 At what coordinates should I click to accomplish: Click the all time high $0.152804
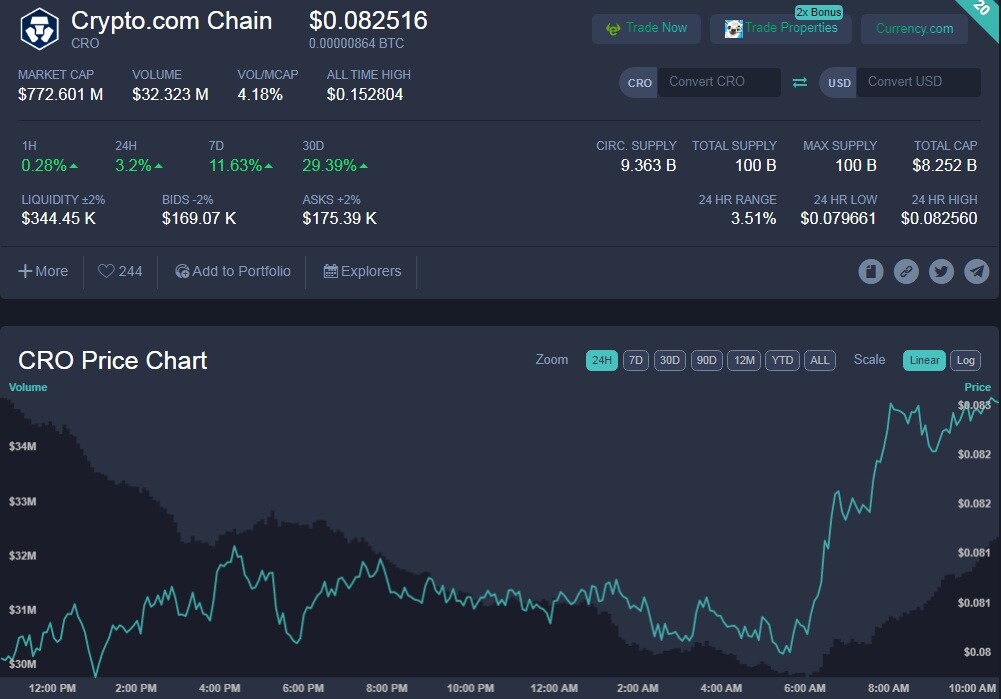365,94
